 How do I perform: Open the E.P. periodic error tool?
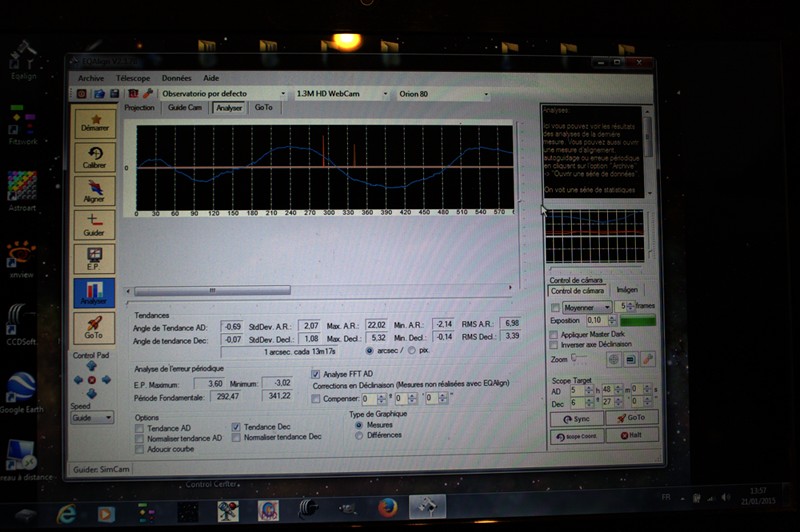94,259
